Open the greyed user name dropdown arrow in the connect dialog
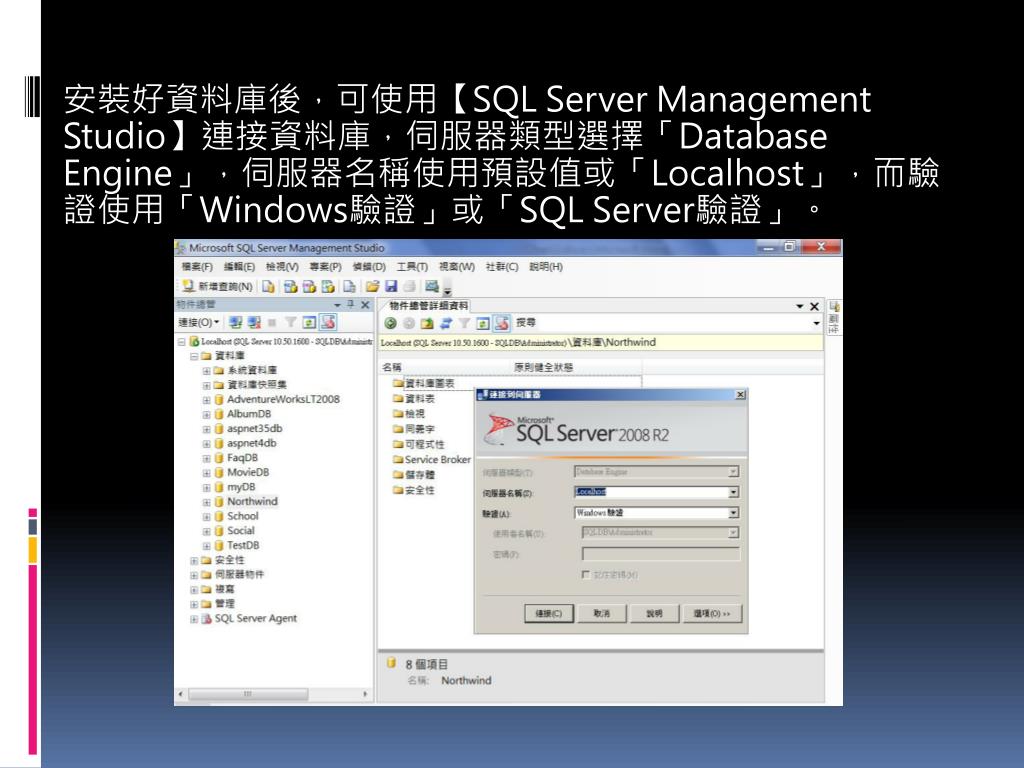The image size is (1024, 768). click(733, 533)
